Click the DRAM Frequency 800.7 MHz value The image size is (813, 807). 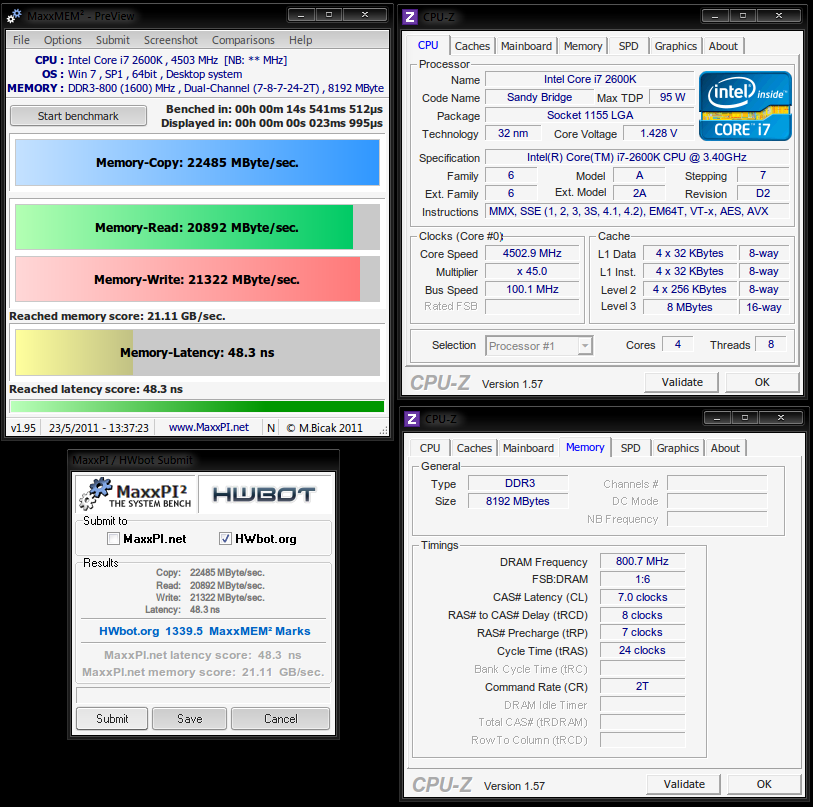click(x=642, y=561)
